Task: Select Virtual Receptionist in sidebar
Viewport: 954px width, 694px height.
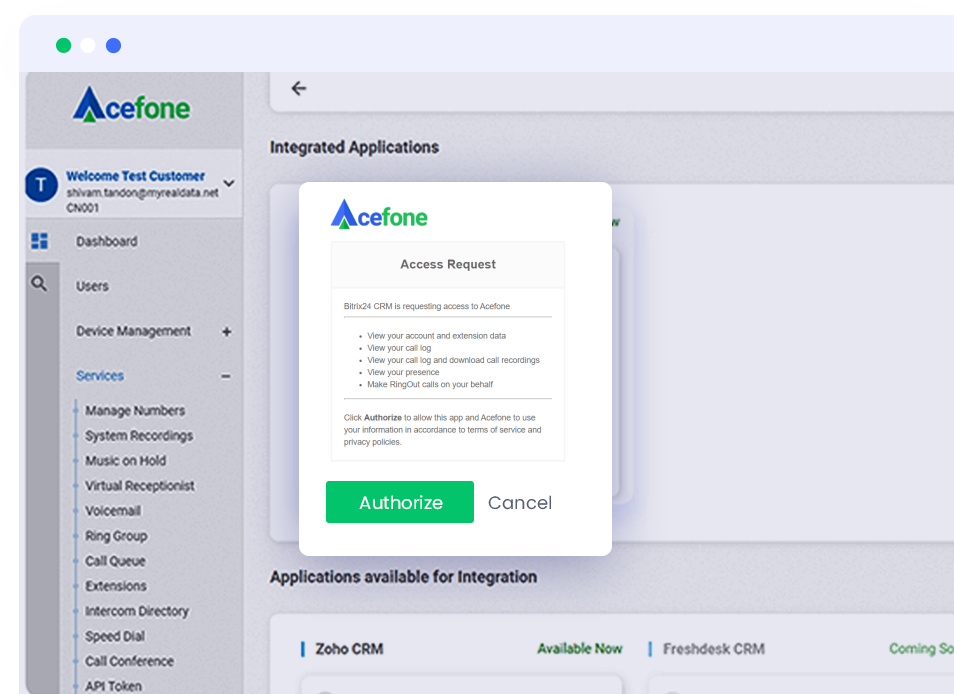Action: point(140,486)
